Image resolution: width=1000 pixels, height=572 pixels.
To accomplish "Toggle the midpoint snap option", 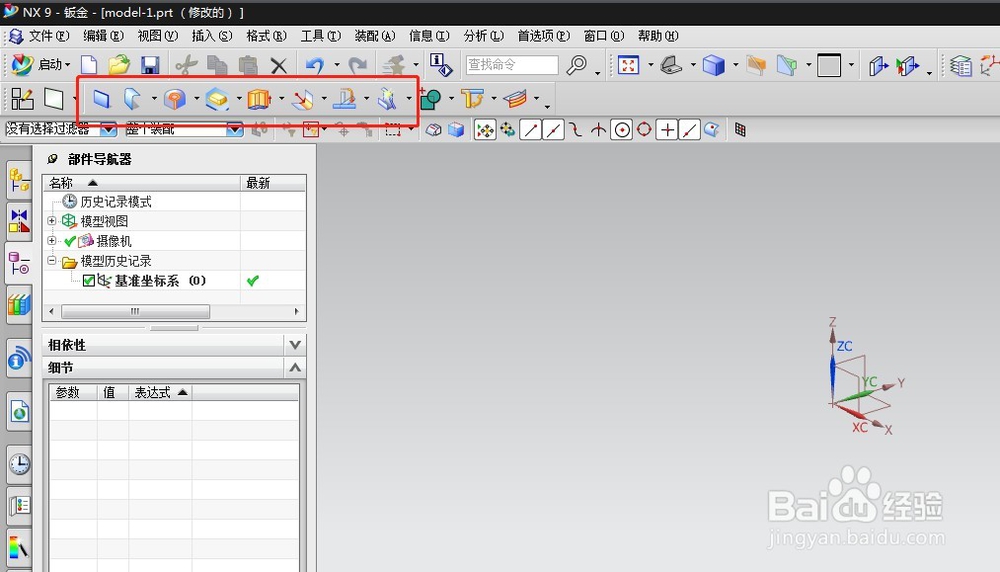I will click(x=554, y=130).
